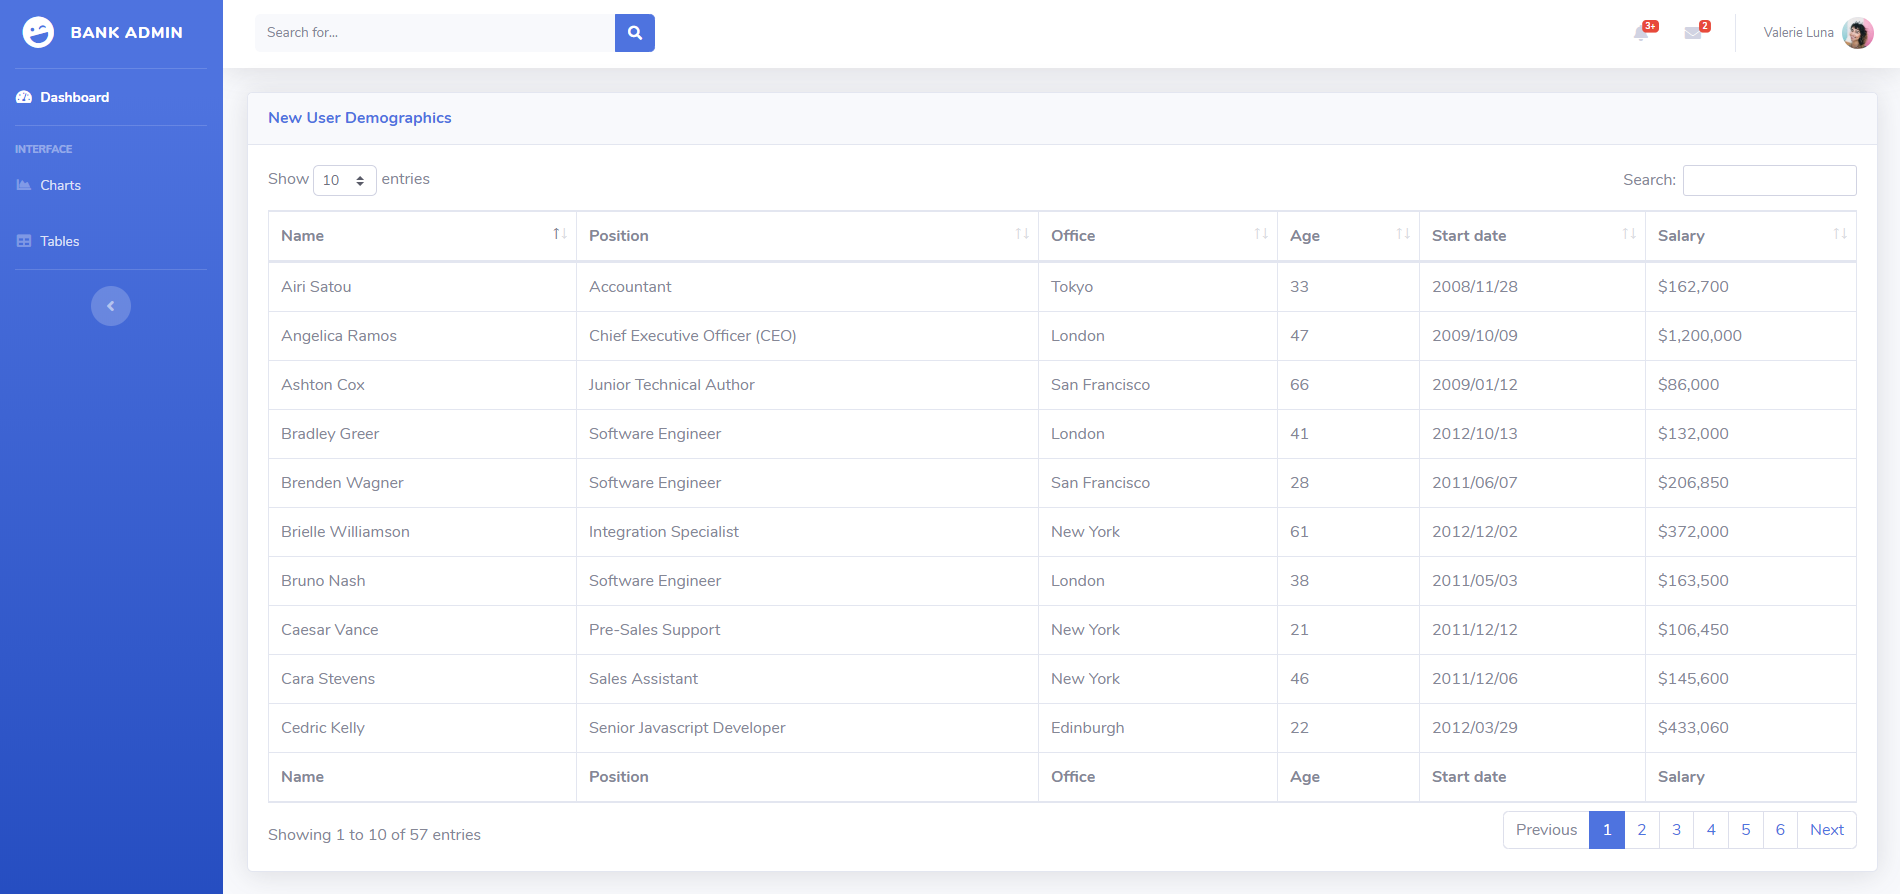The image size is (1900, 894).
Task: Sort by the Salary column
Action: (x=1750, y=236)
